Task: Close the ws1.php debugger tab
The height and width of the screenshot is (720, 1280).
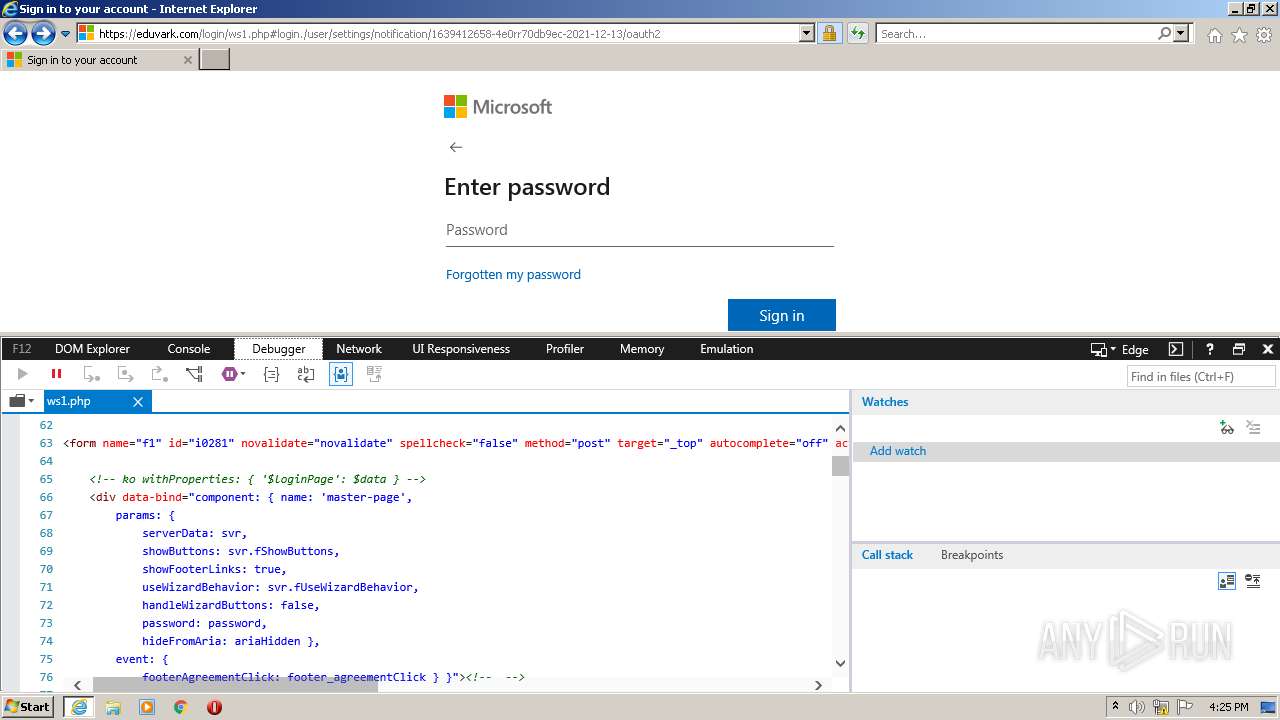Action: click(138, 401)
